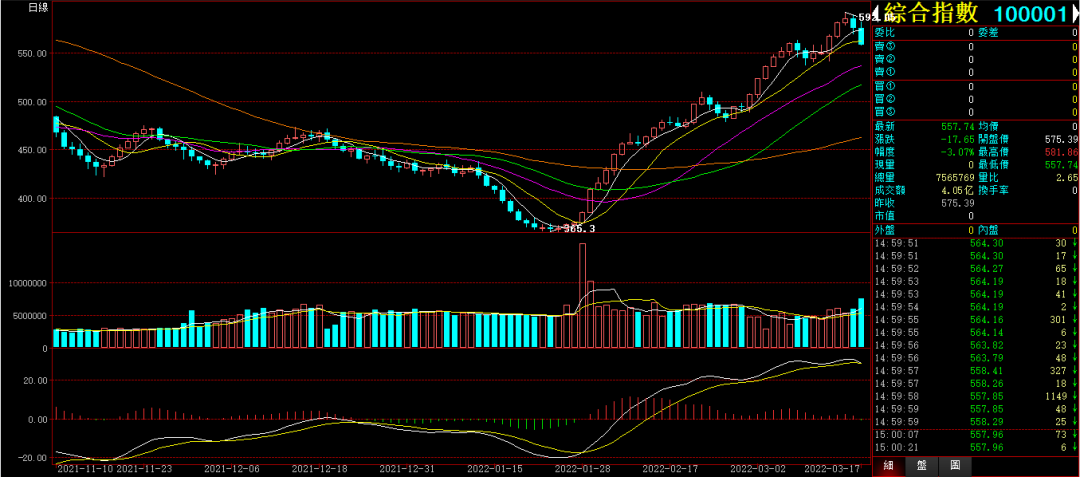Click the 委差 label
Viewport: 1080px width, 477px height.
[x=988, y=33]
